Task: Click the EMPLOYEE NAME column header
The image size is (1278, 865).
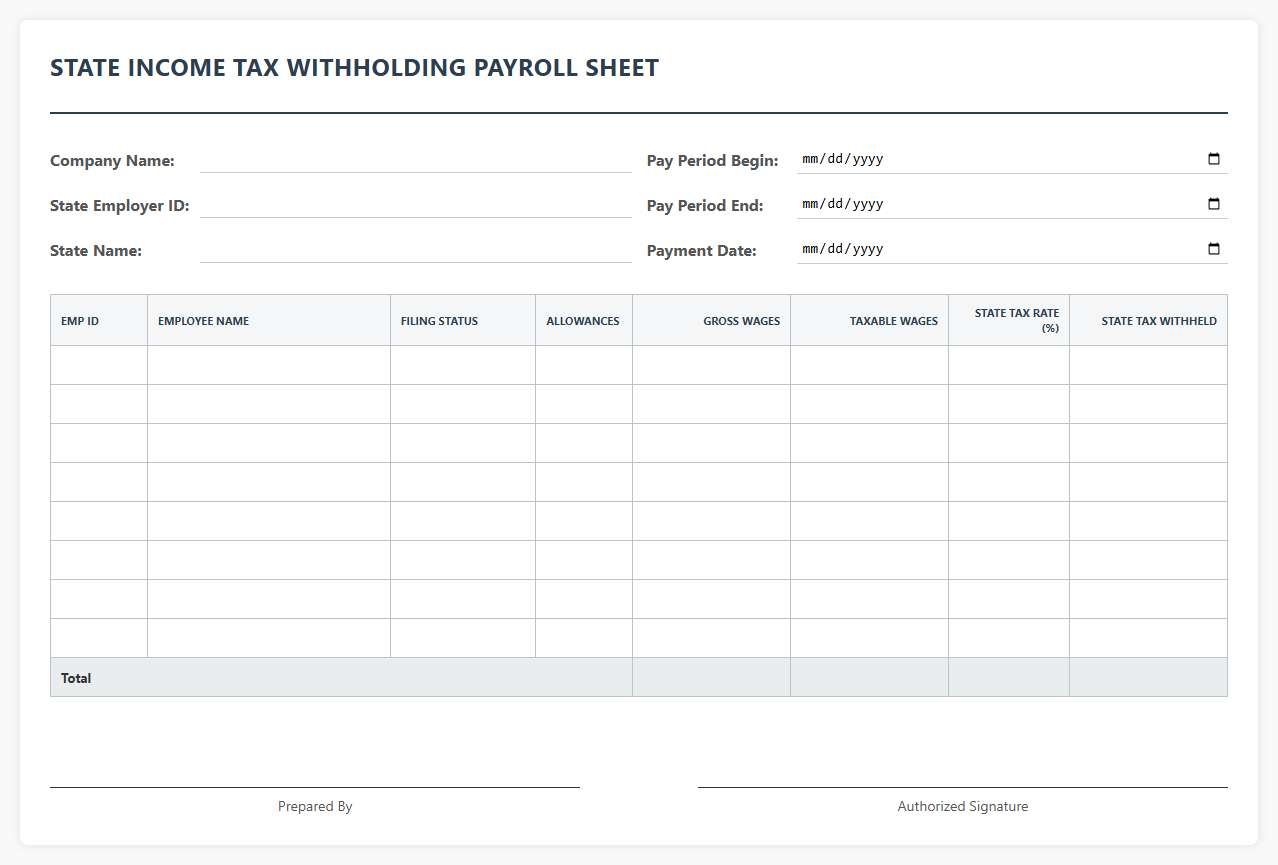Action: 269,321
